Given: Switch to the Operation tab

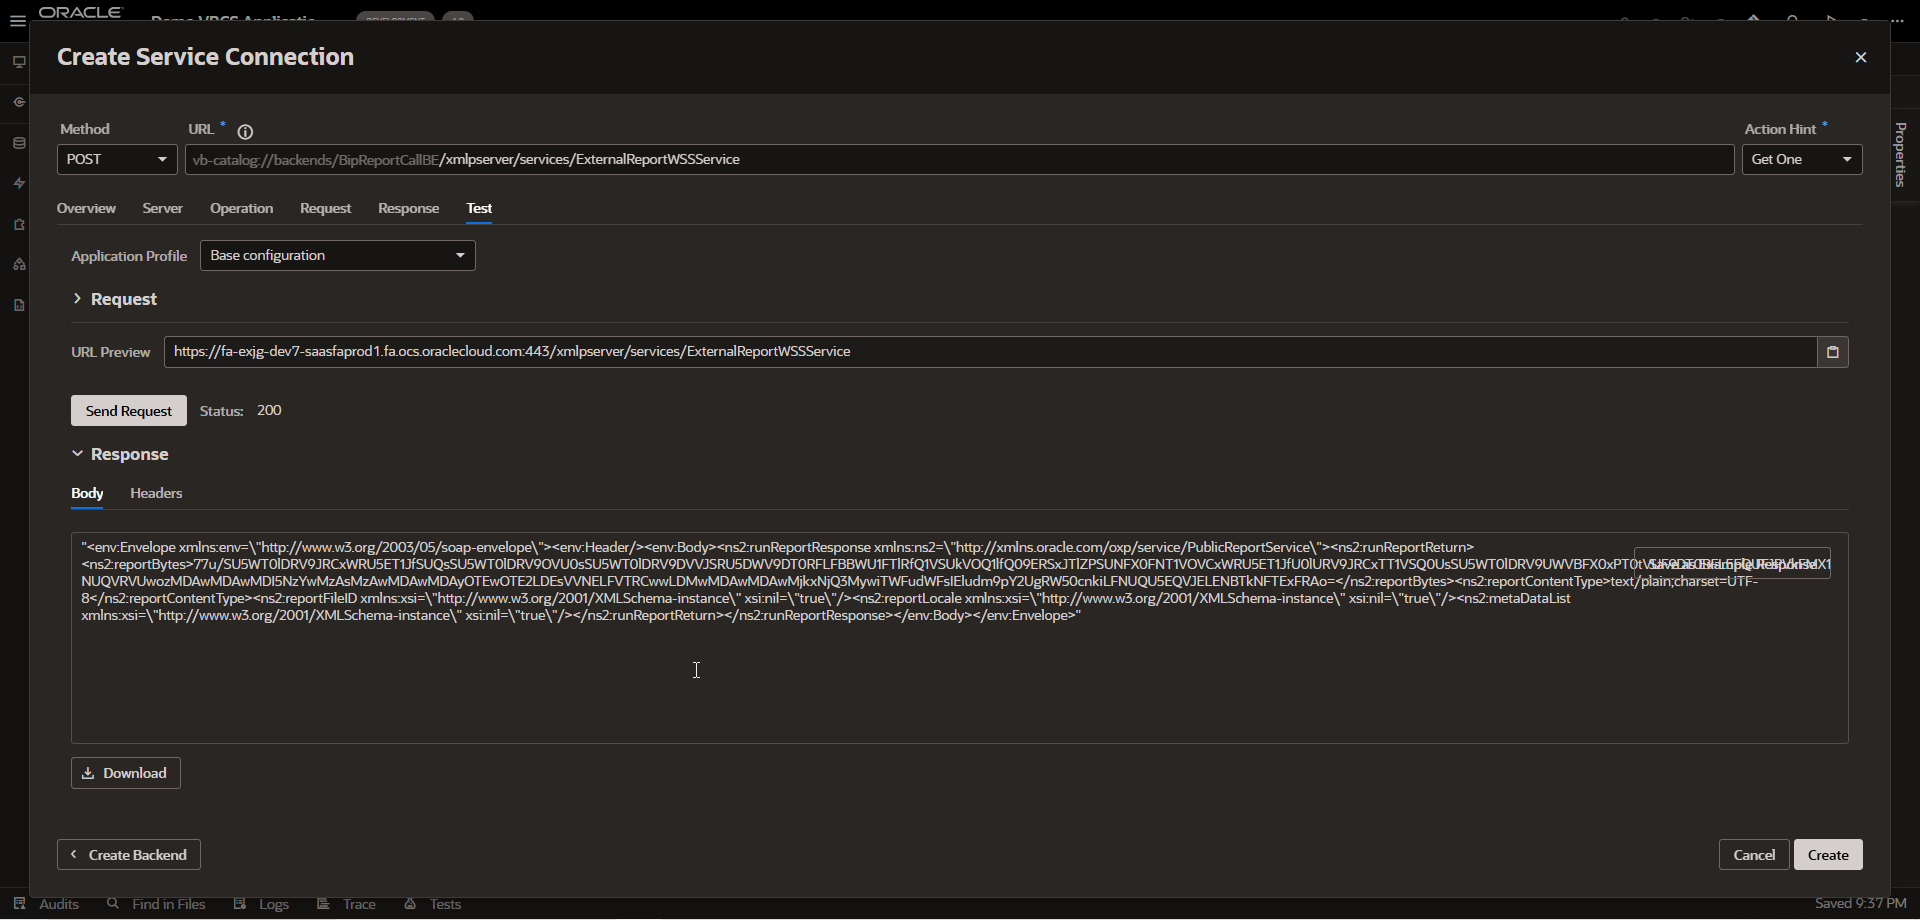Looking at the screenshot, I should tap(241, 208).
